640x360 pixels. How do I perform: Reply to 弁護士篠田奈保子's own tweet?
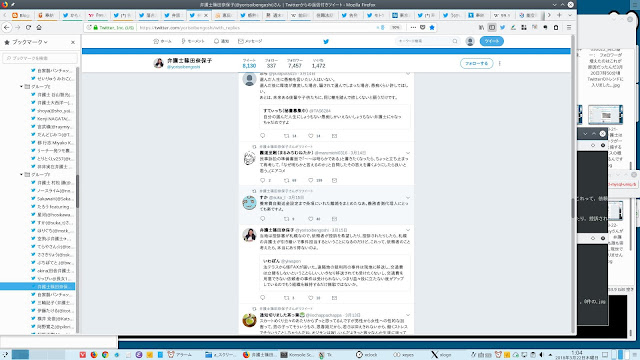click(262, 298)
